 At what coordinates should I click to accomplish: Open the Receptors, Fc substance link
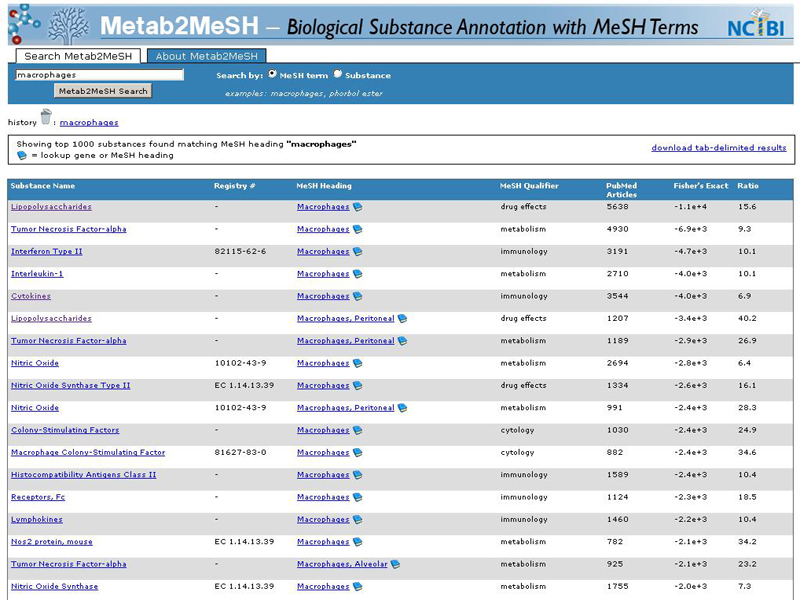pos(38,497)
